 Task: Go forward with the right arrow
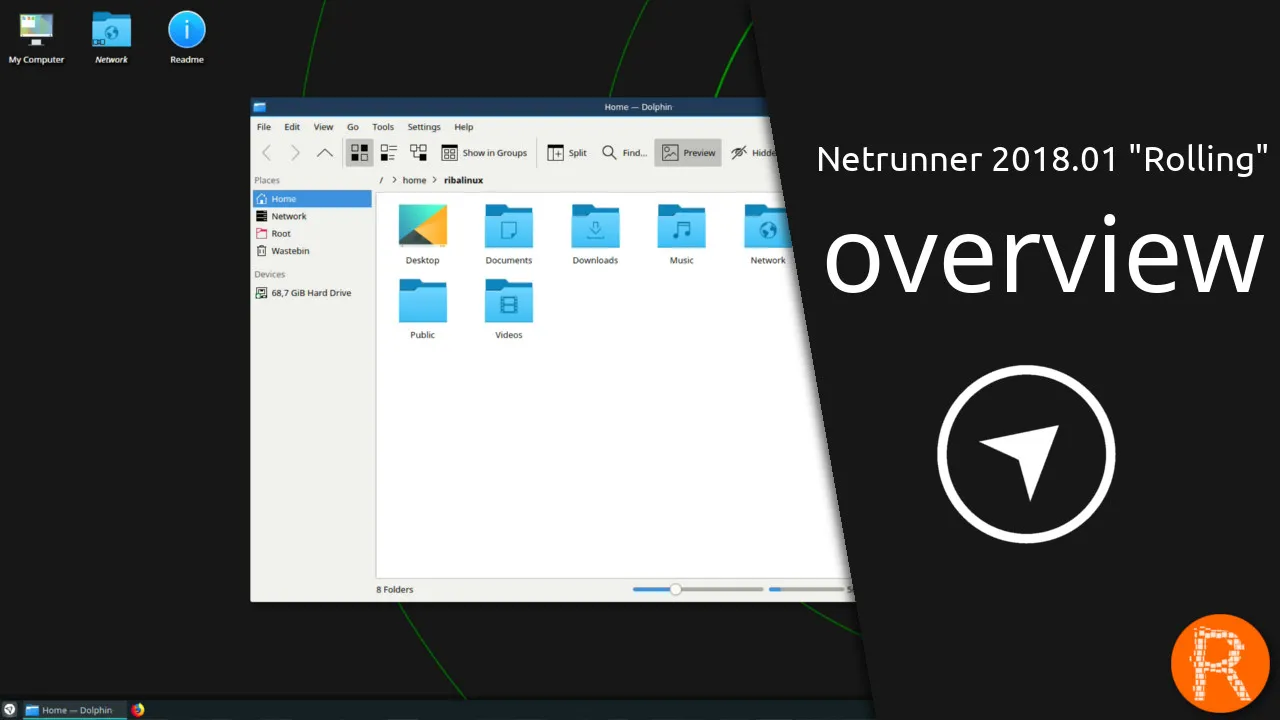click(295, 153)
